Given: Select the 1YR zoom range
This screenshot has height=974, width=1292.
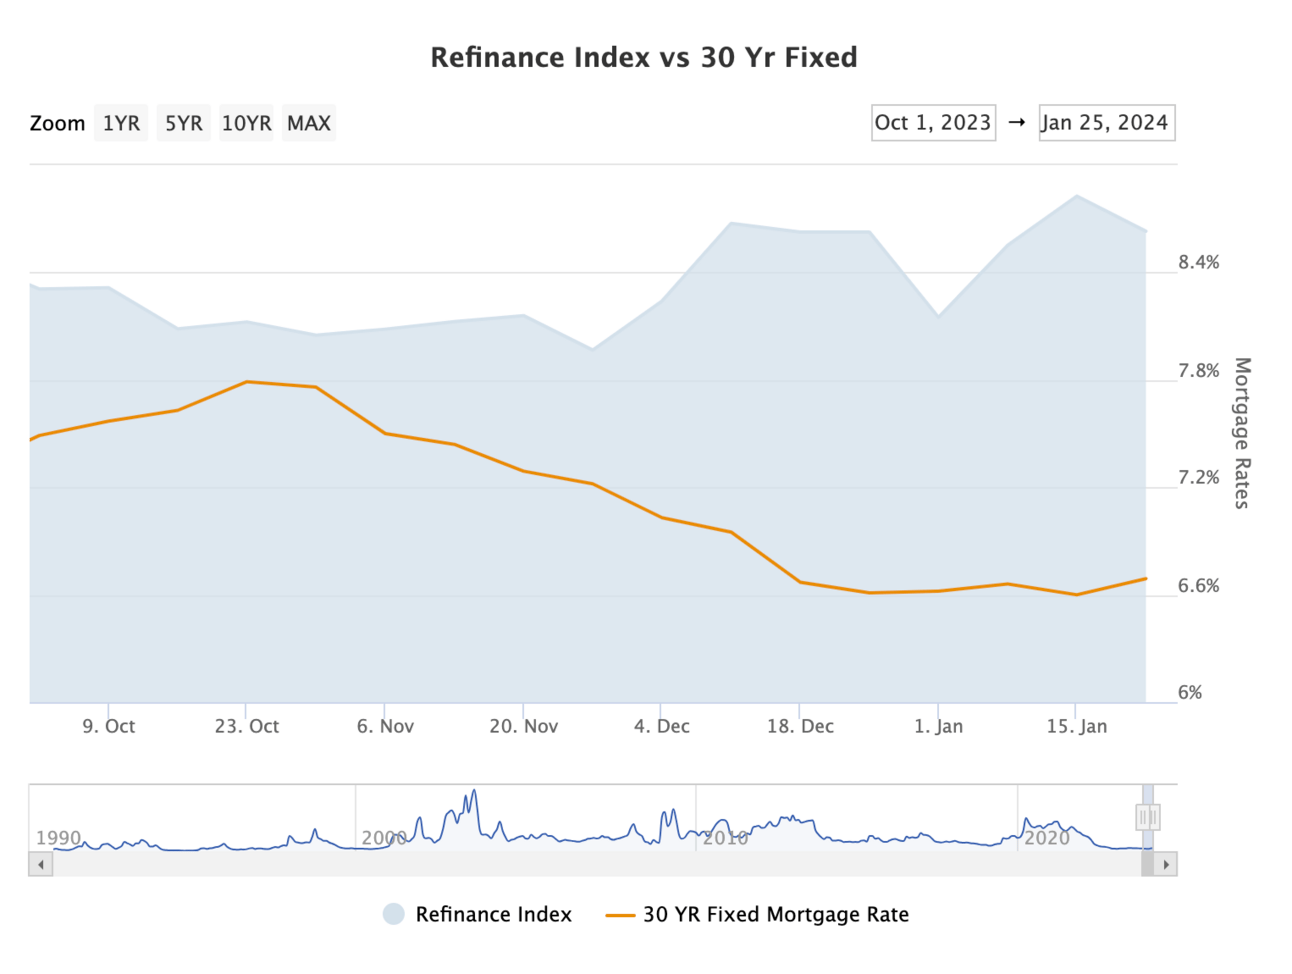Looking at the screenshot, I should pos(121,123).
